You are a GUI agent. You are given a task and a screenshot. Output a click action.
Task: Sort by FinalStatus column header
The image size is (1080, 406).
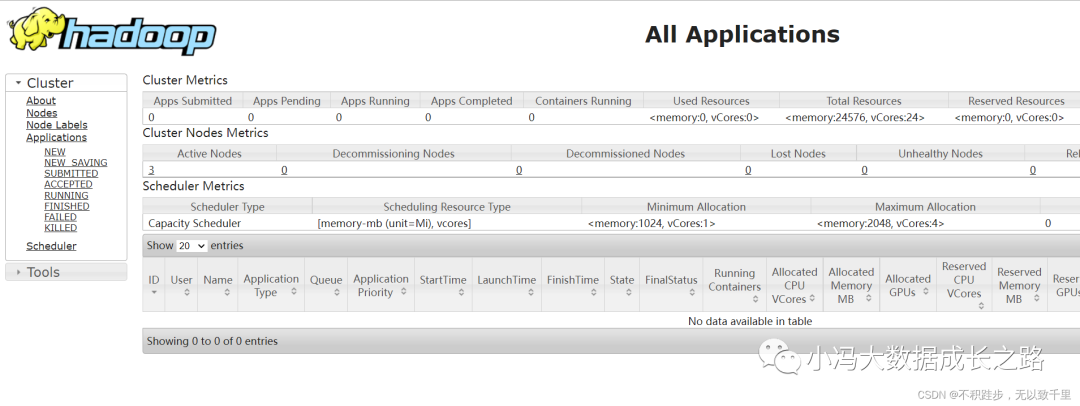point(670,285)
